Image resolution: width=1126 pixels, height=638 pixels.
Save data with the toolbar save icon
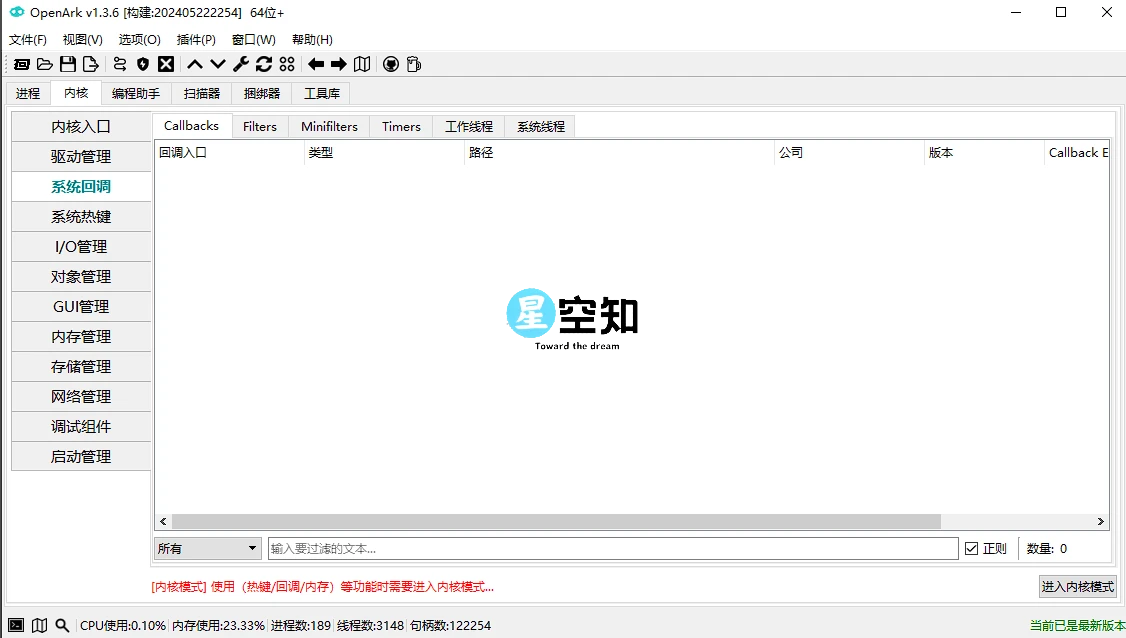tap(67, 64)
